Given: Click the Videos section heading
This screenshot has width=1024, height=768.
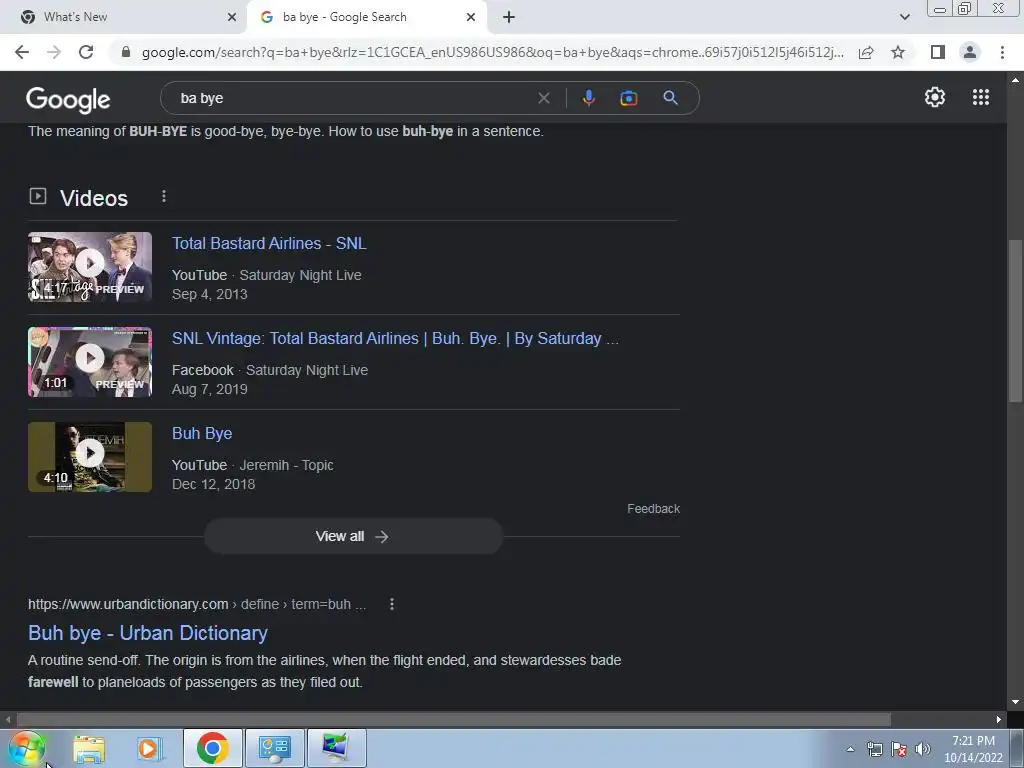Looking at the screenshot, I should tap(94, 198).
